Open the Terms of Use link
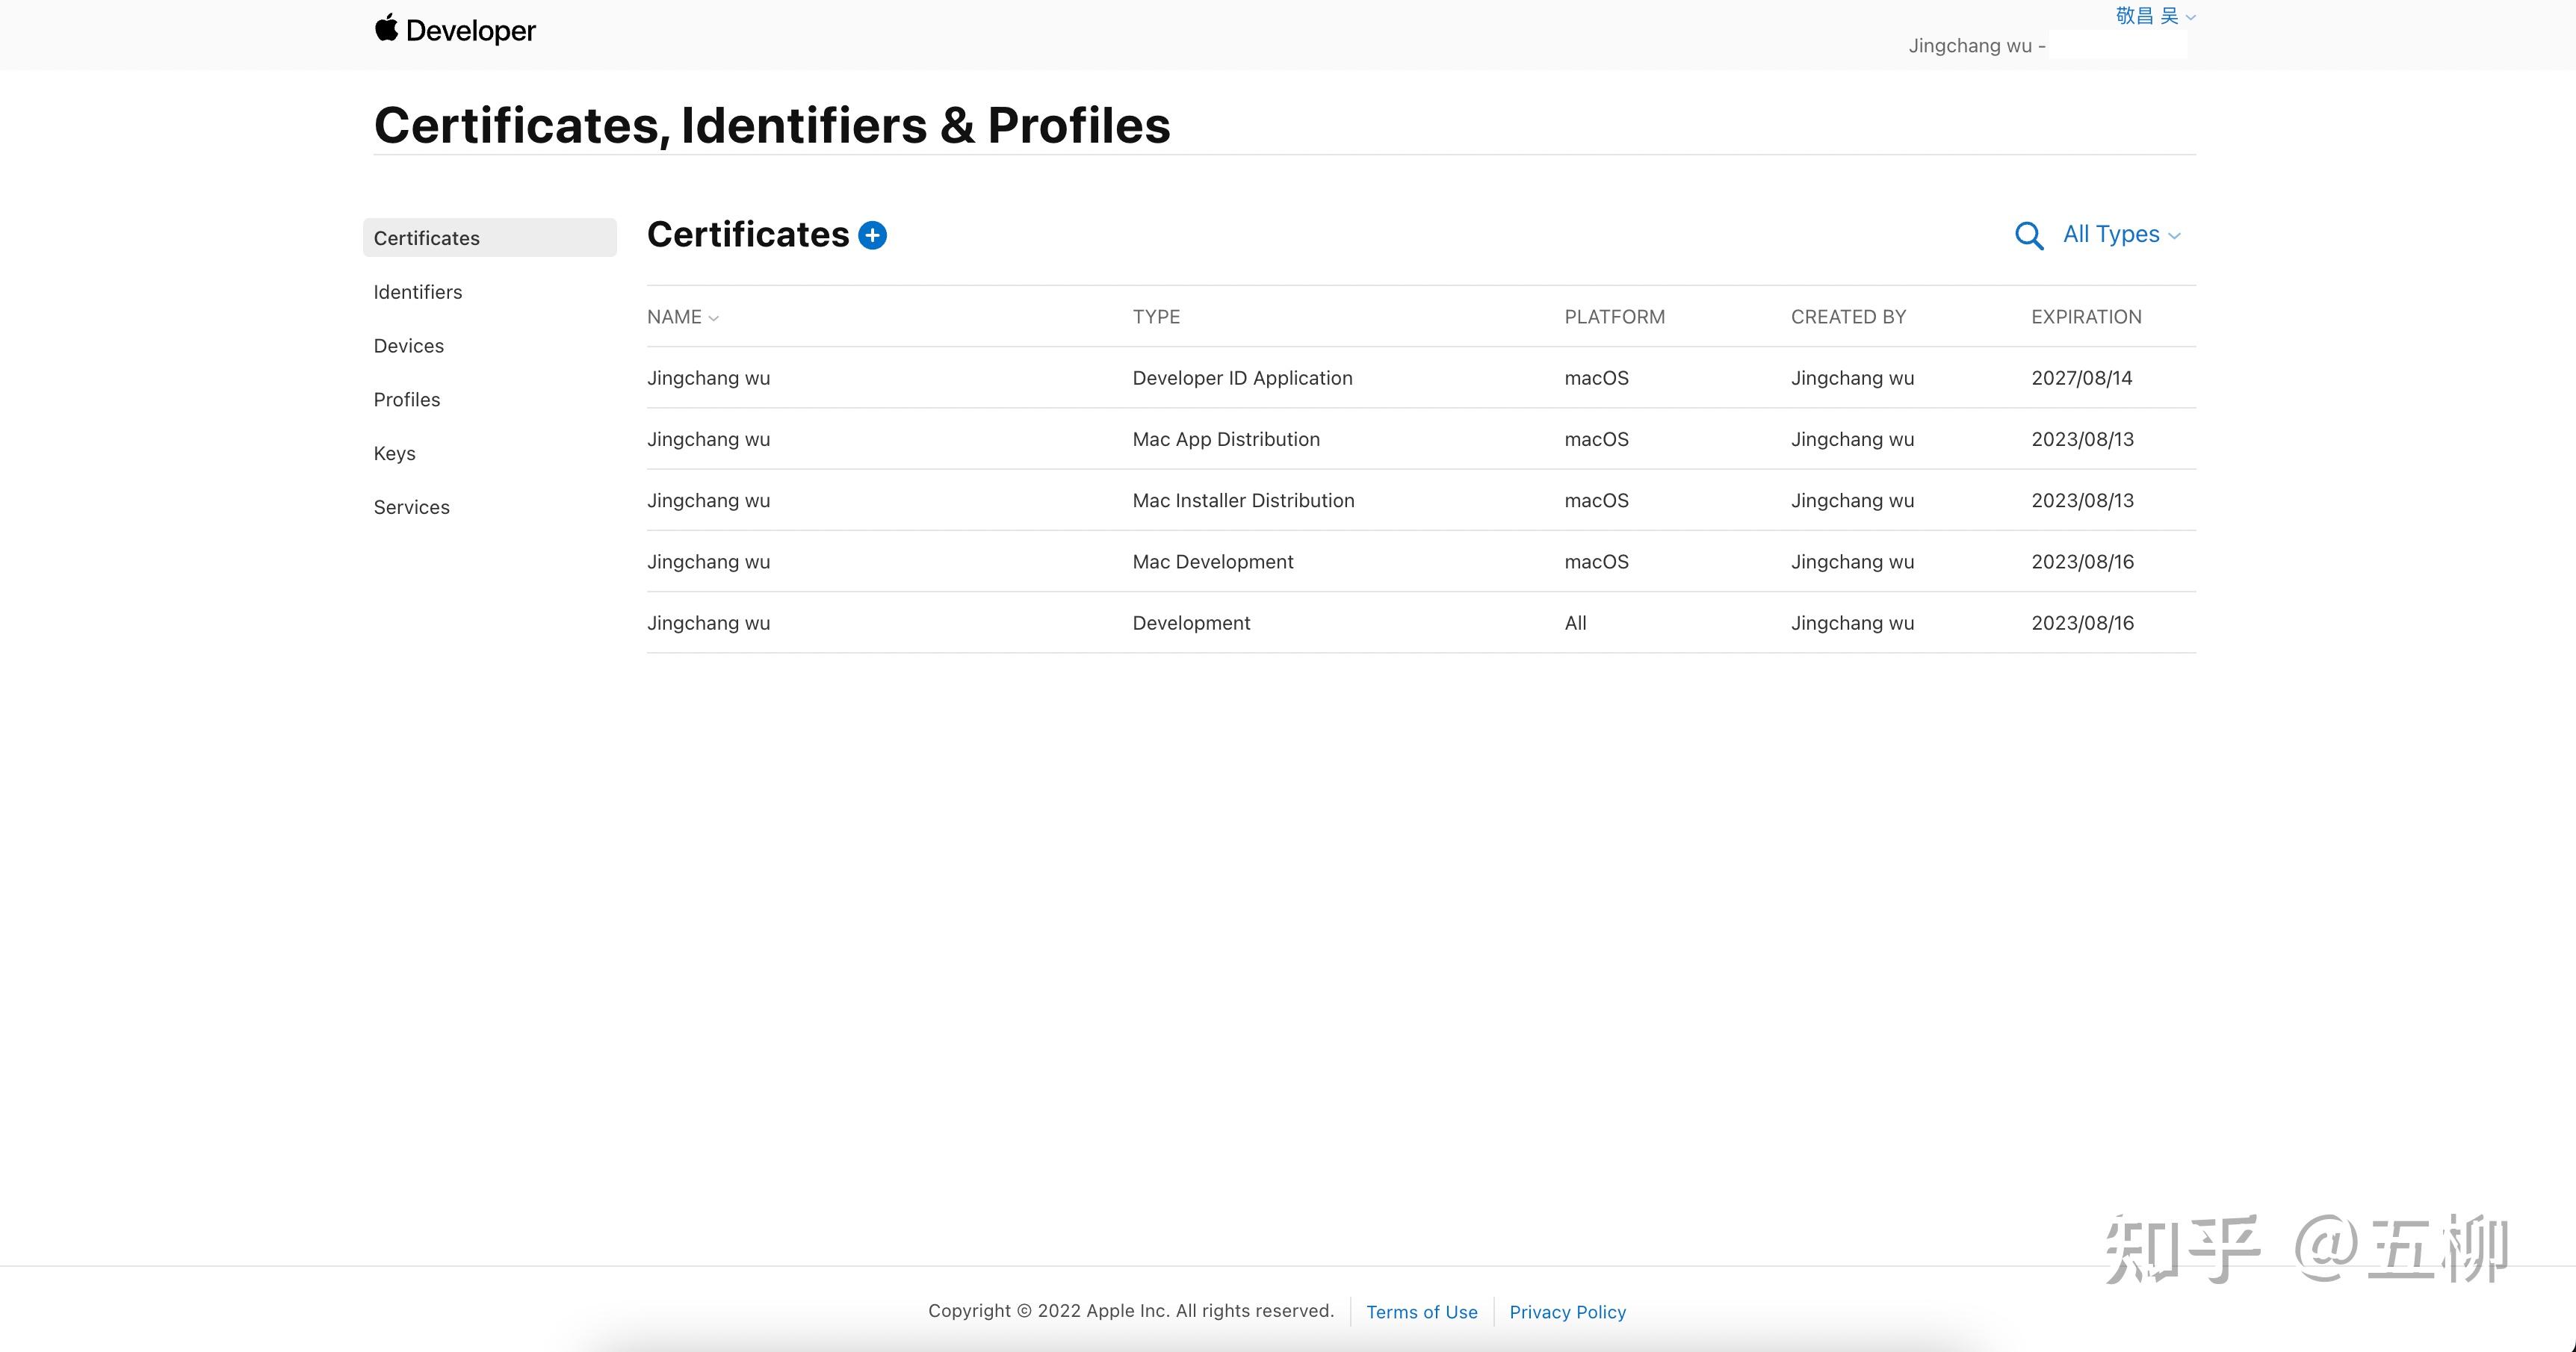Screen dimensions: 2576x1352 pos(1422,1311)
